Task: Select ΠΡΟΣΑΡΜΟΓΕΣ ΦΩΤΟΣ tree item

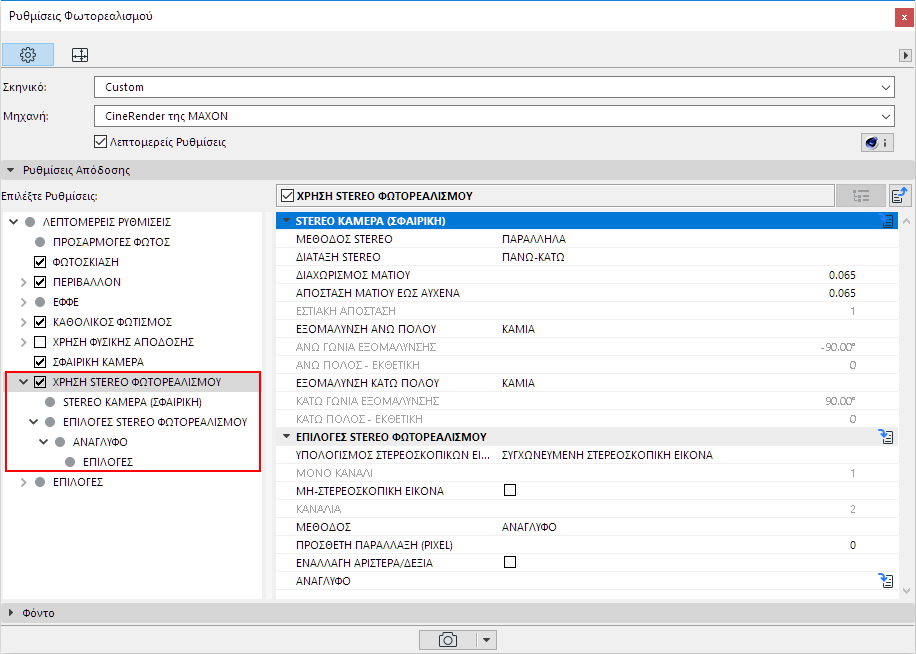Action: point(111,242)
